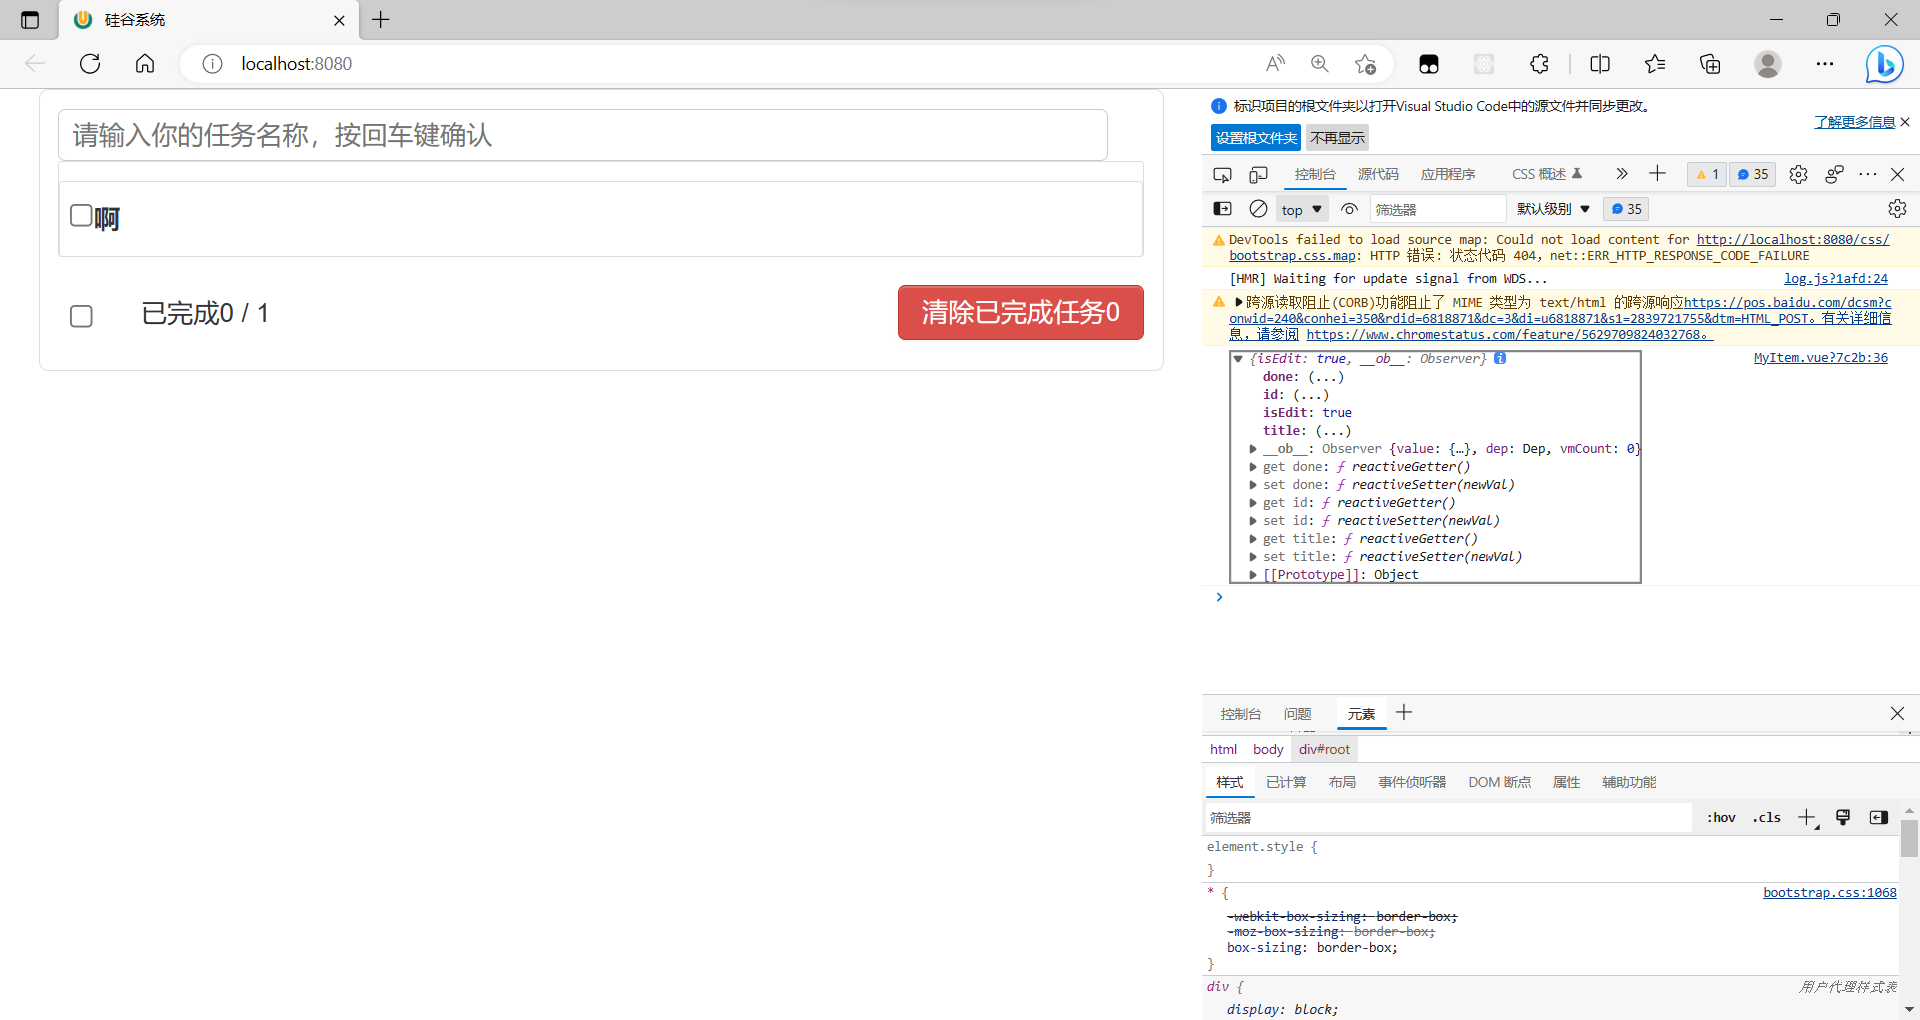
Task: Open the more DevTools options menu
Action: [x=1867, y=174]
